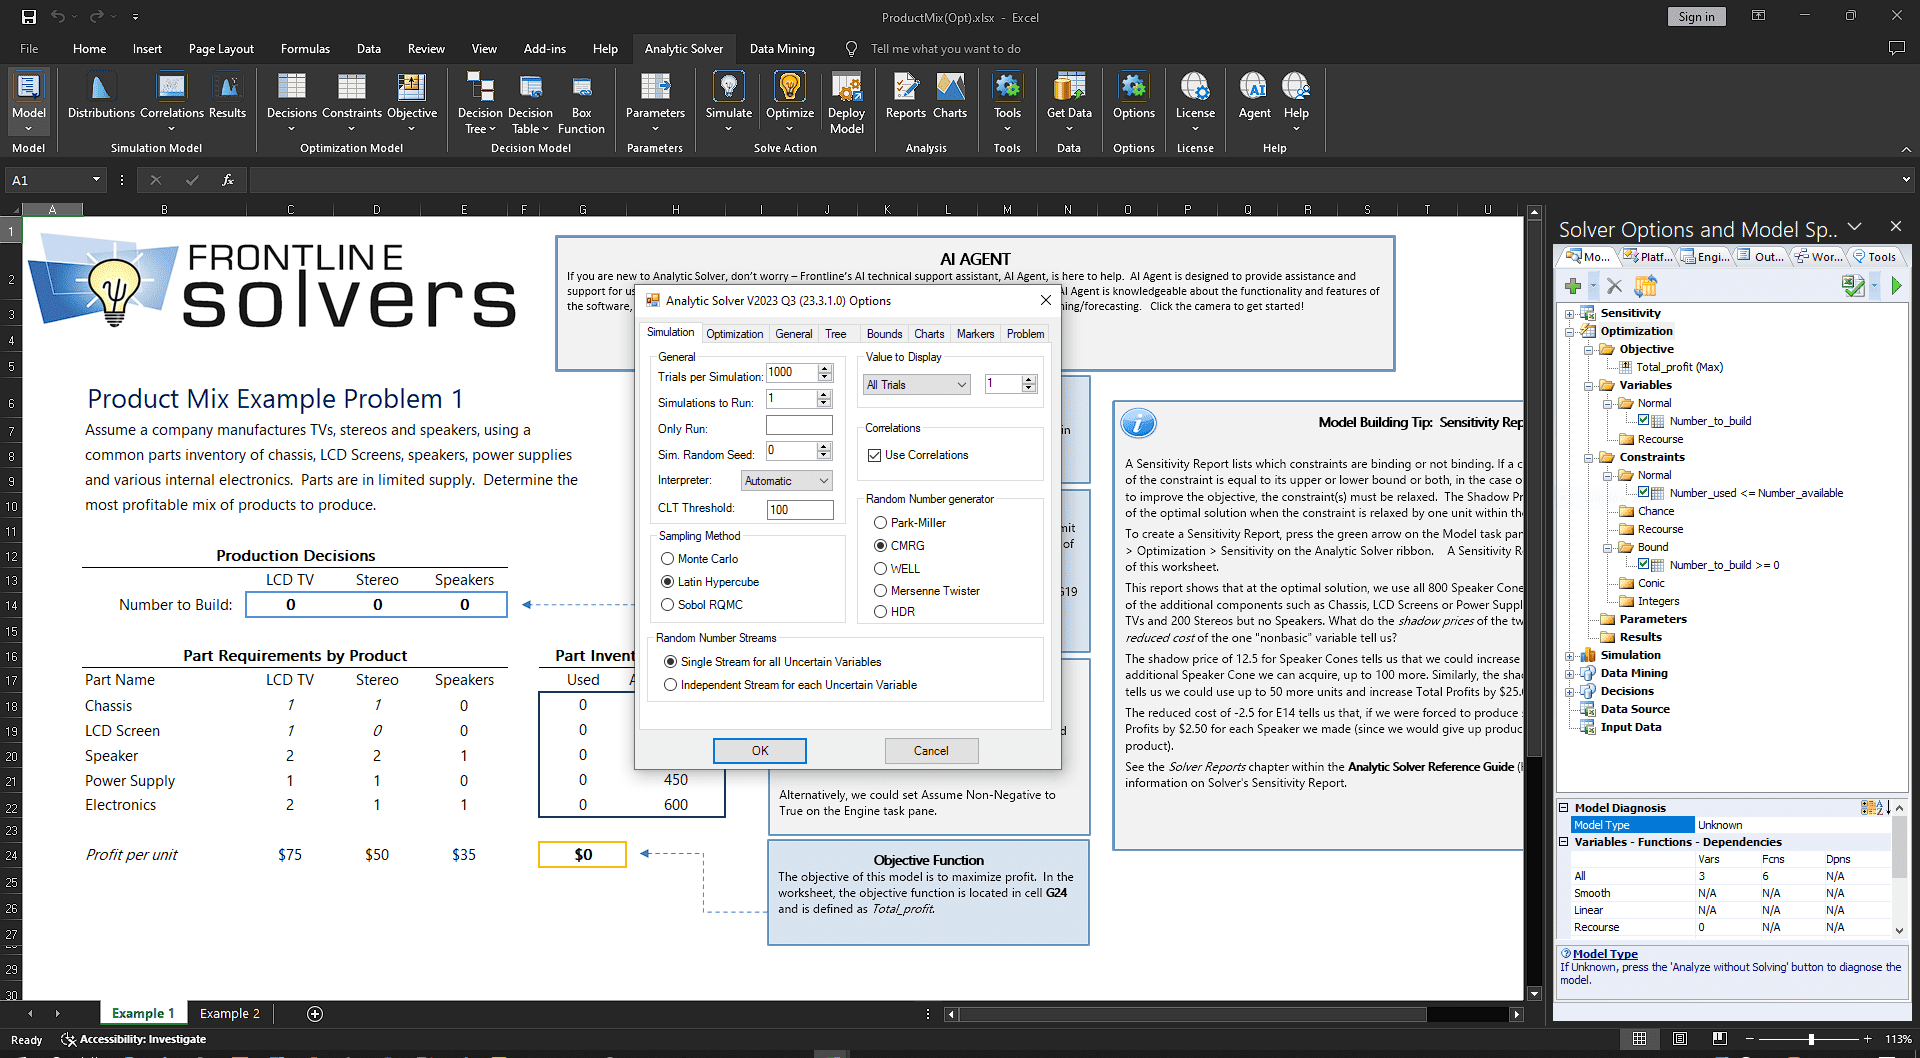Click the Model Type help link
This screenshot has width=1920, height=1058.
[x=1605, y=954]
